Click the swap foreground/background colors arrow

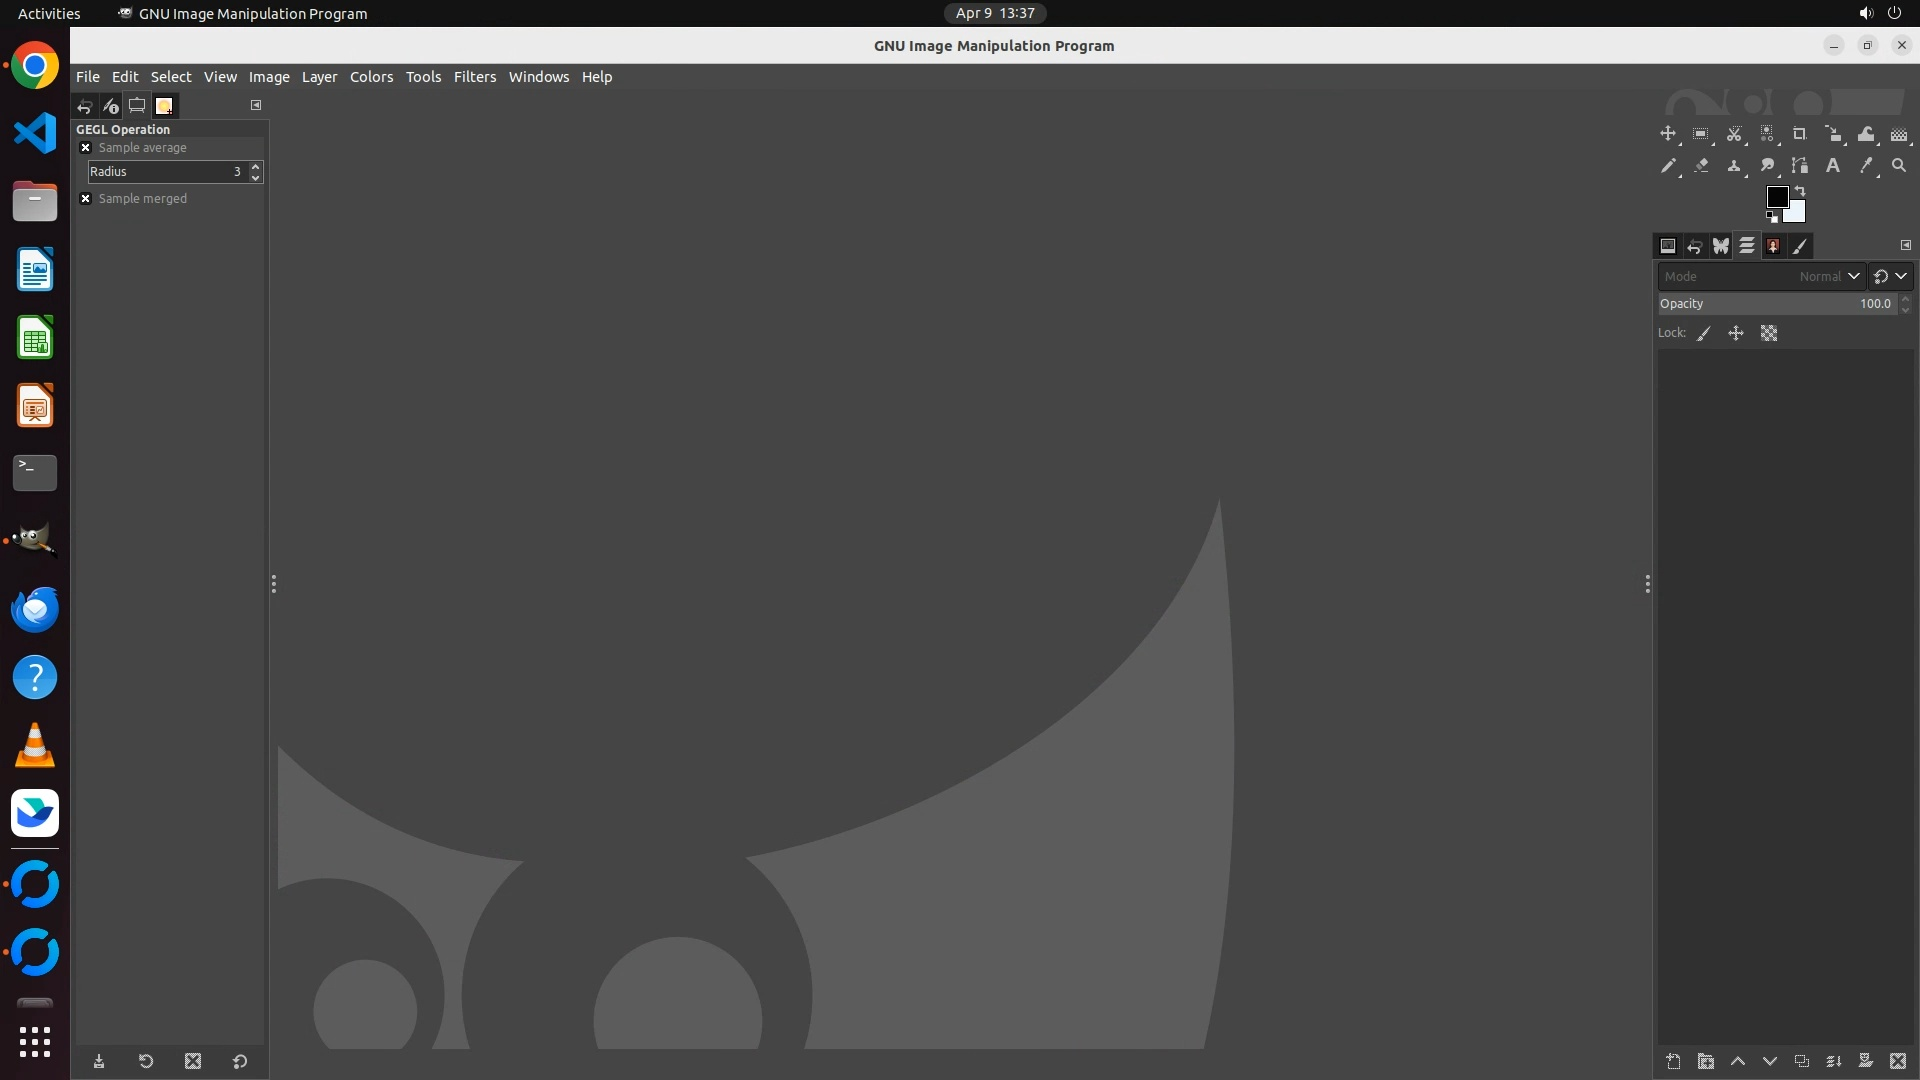[1800, 190]
